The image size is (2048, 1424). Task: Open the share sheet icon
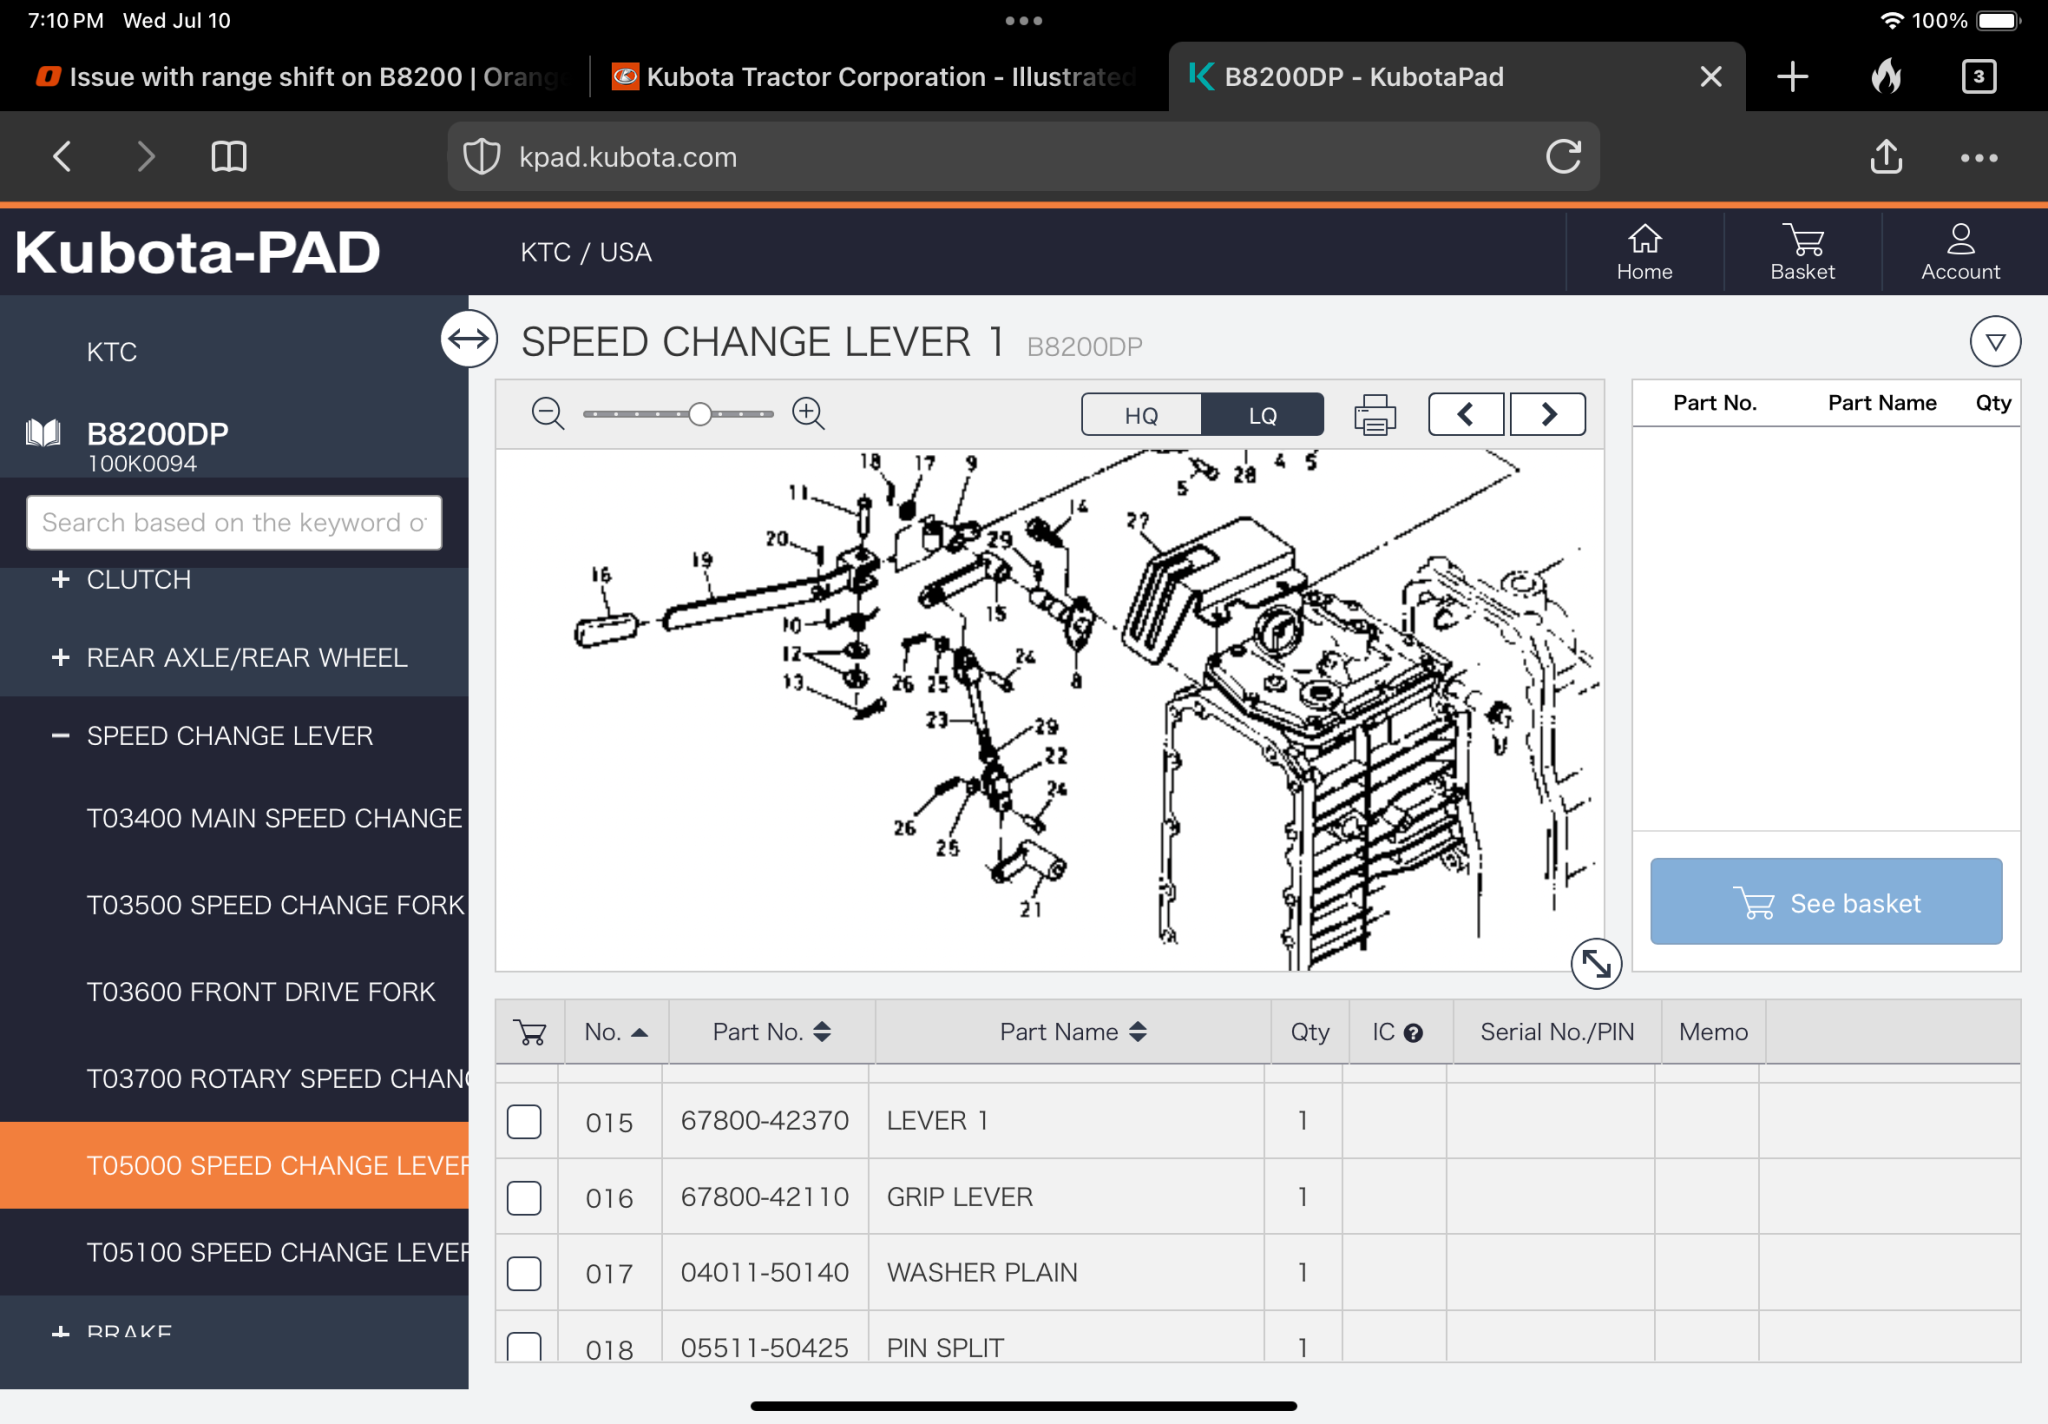1886,156
